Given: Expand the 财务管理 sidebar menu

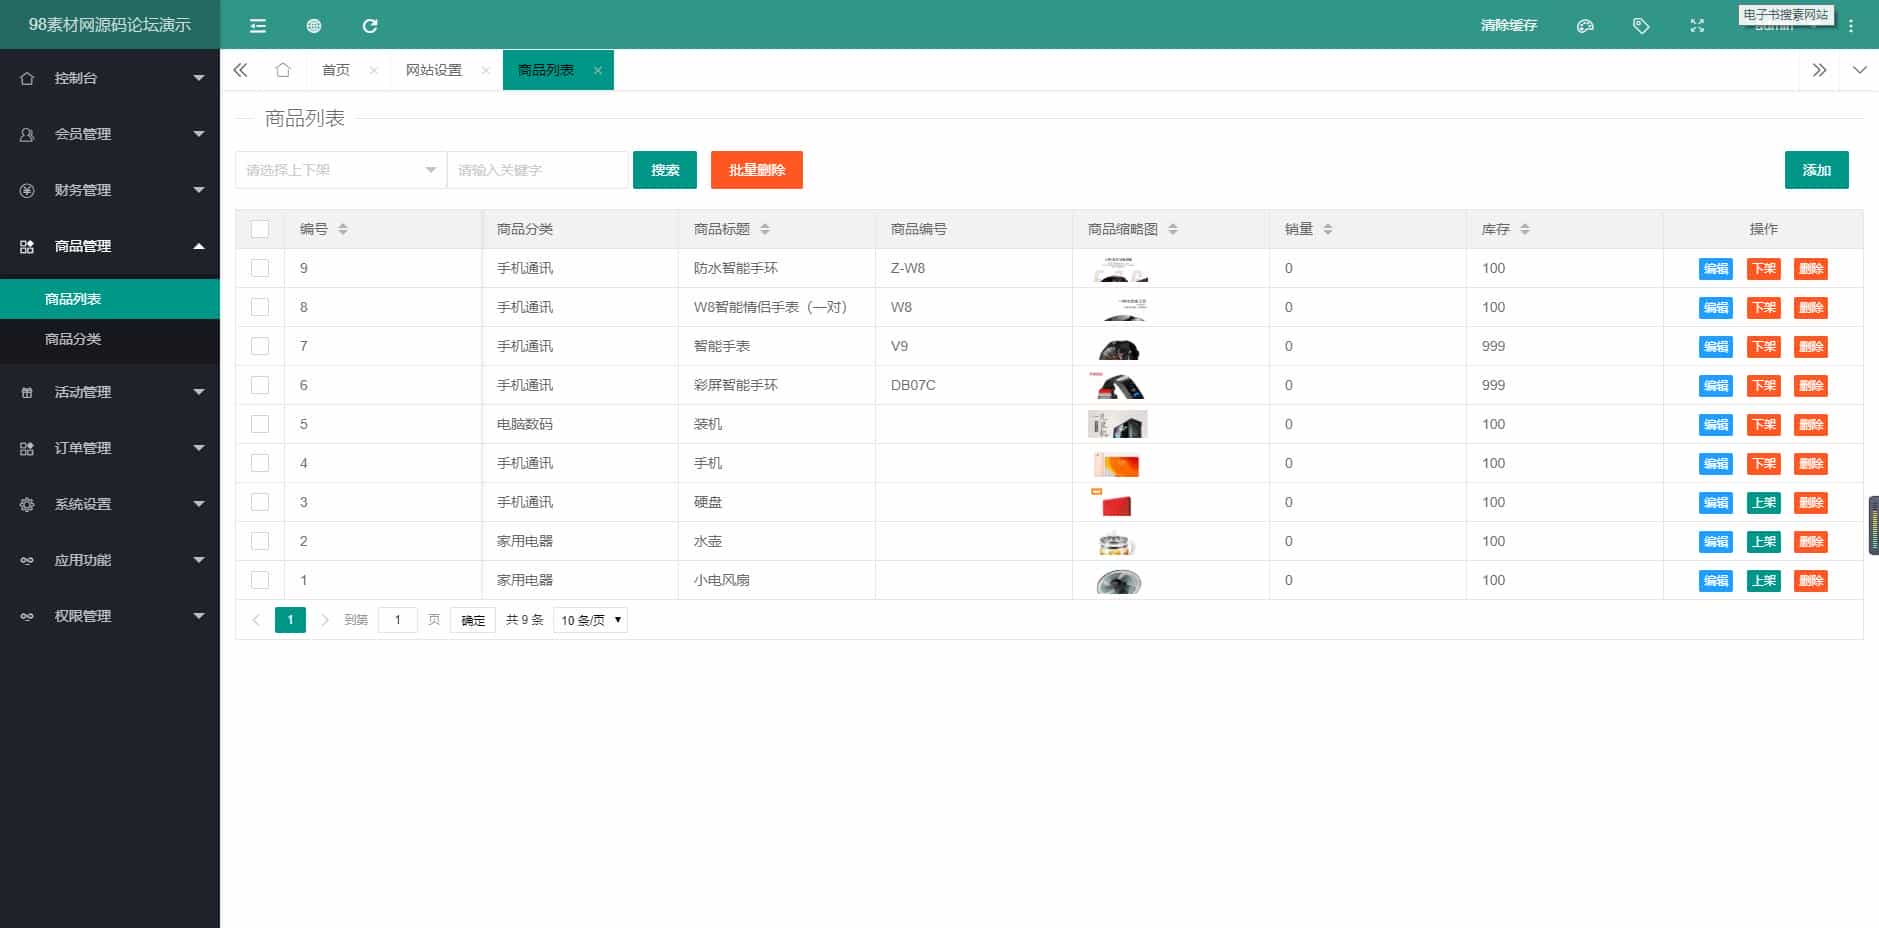Looking at the screenshot, I should (x=110, y=190).
